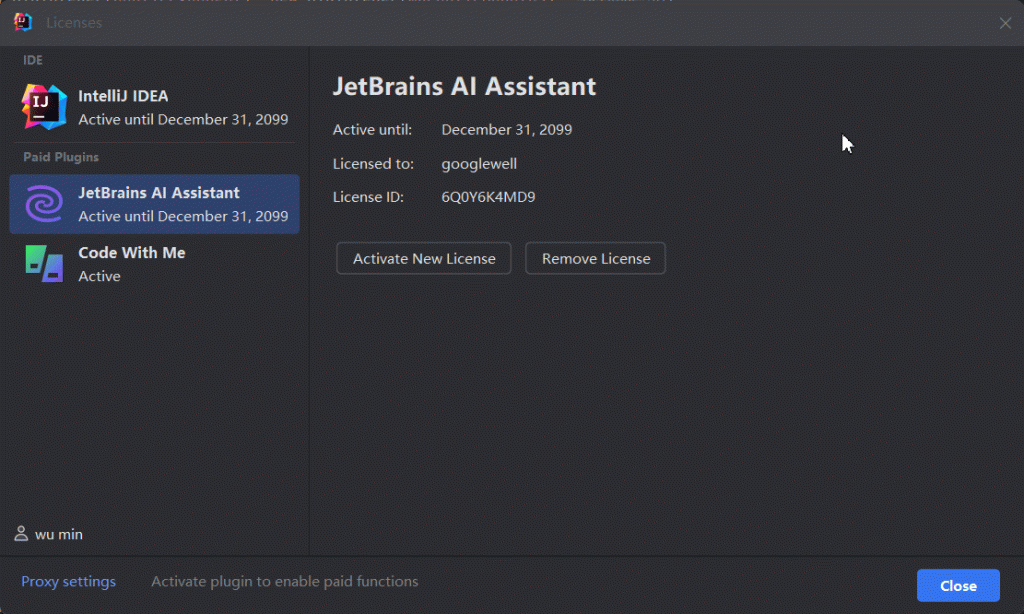
Task: Click the IntelliJ IDEA logo icon in sidebar
Action: (44, 107)
